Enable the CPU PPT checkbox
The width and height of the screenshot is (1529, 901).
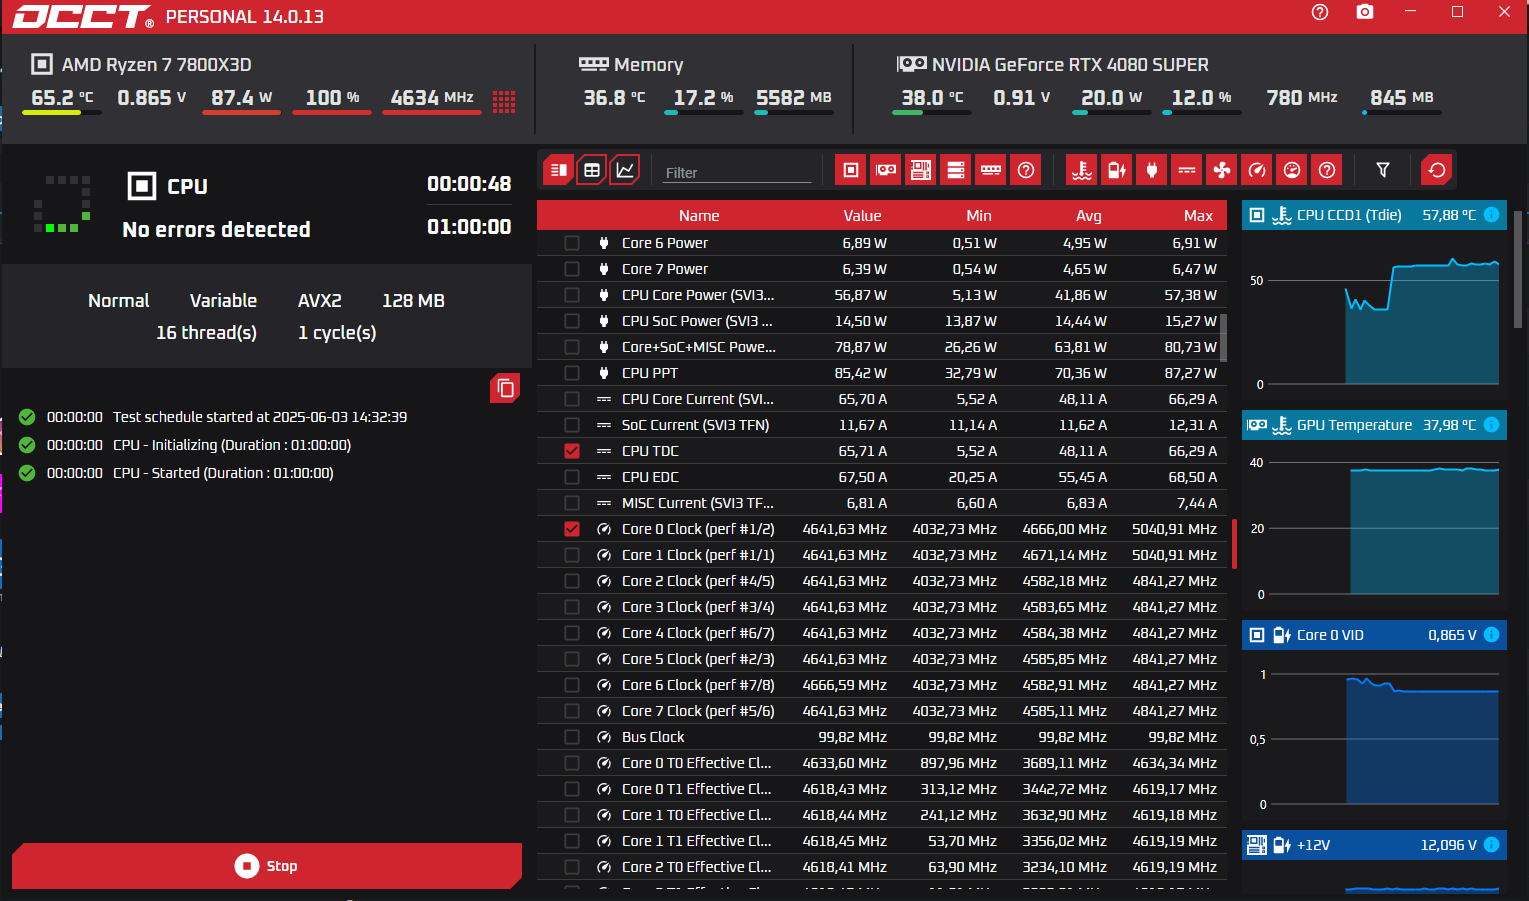tap(572, 373)
